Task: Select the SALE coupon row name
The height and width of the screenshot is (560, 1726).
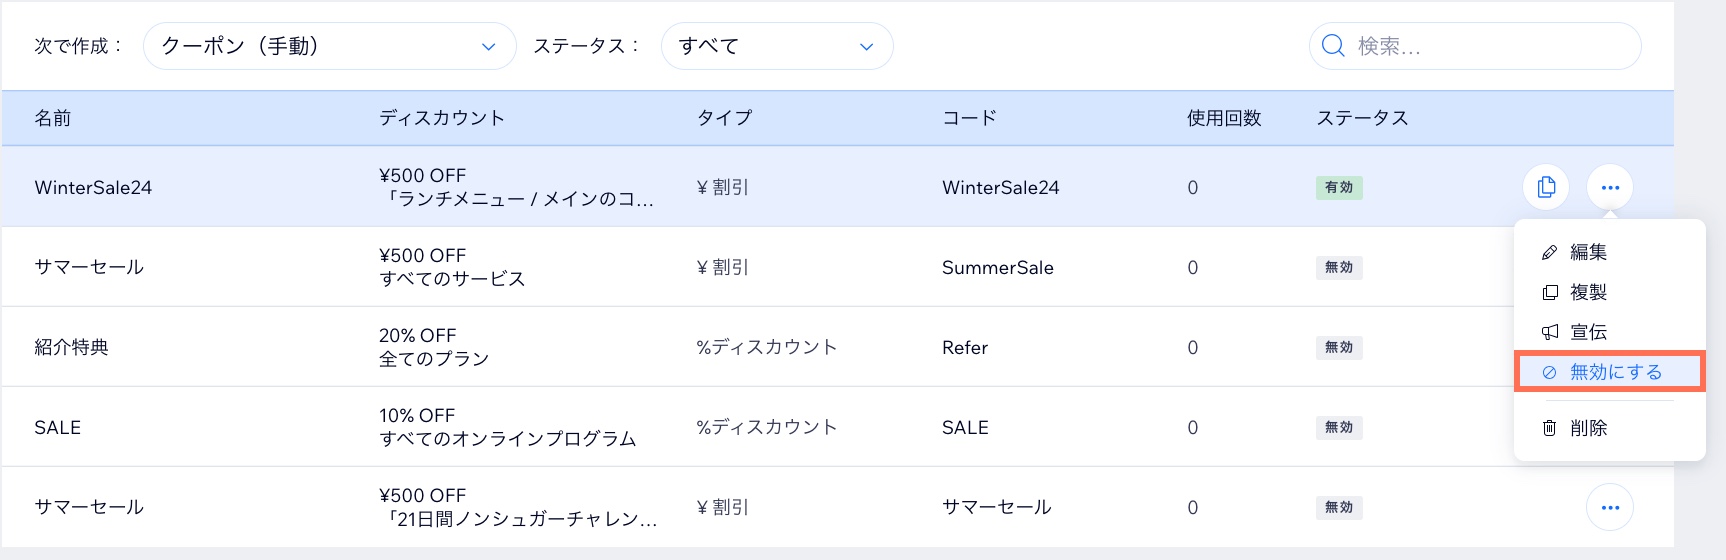Action: pos(58,427)
